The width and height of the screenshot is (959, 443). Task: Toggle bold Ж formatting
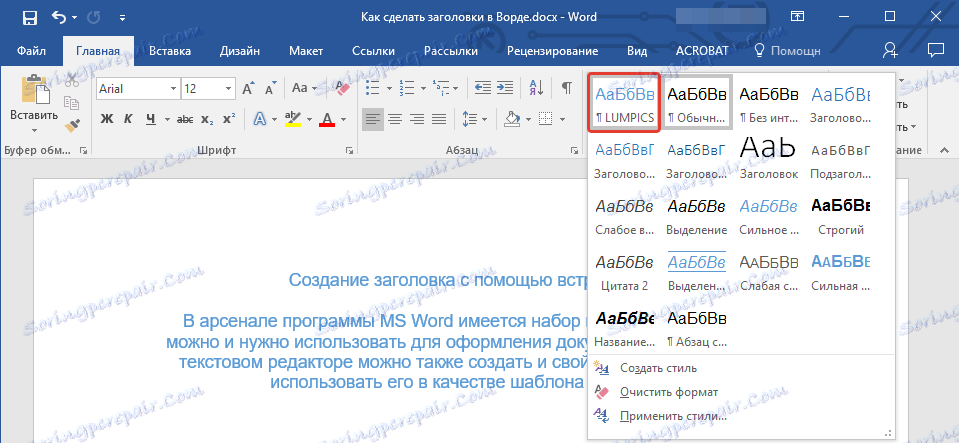pos(107,119)
